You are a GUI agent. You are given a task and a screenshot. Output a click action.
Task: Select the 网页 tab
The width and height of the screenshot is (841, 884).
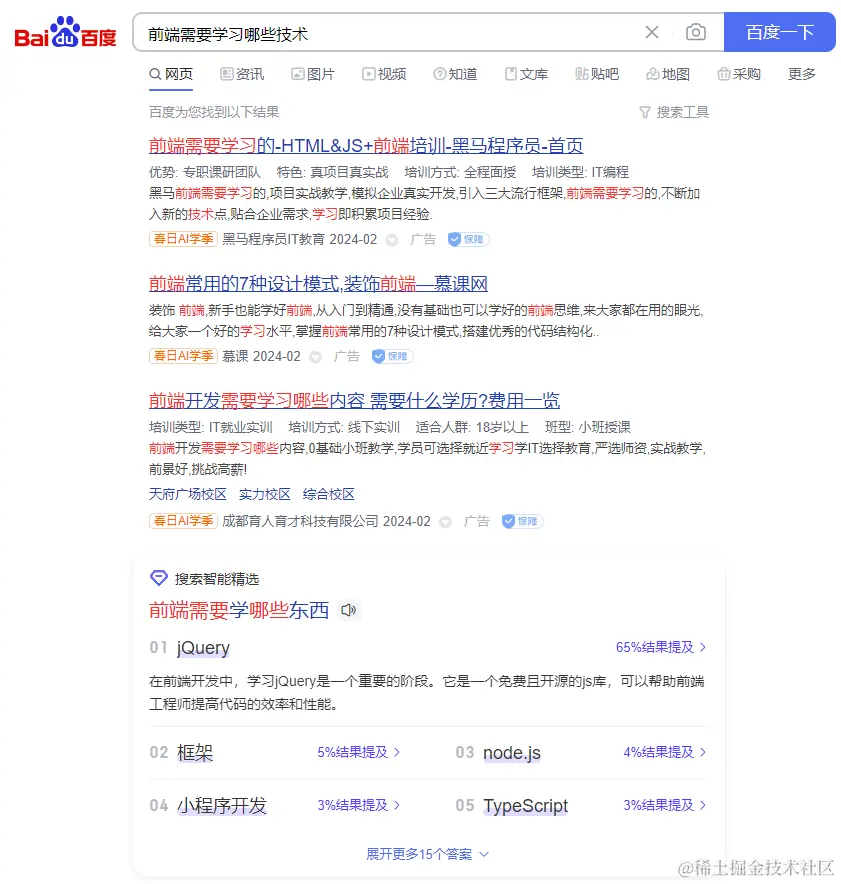[171, 74]
